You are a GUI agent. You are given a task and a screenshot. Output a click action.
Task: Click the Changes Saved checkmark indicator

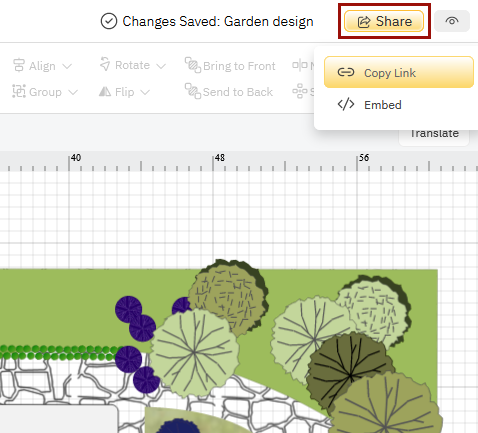109,22
